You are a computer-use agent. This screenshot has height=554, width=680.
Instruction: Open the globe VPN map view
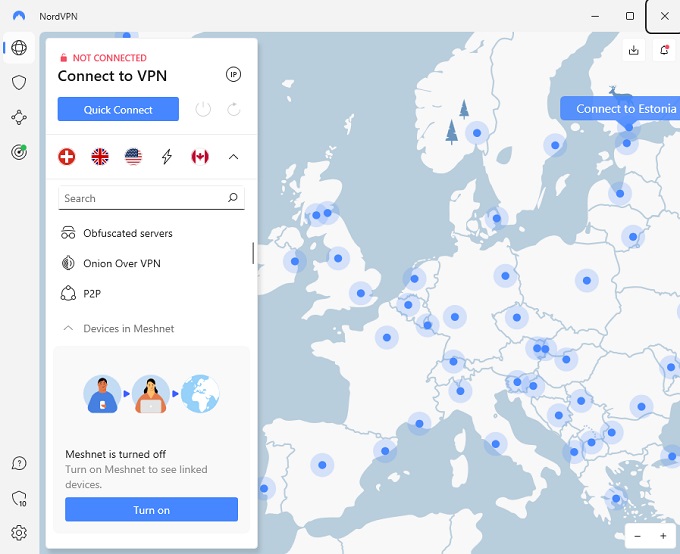19,48
